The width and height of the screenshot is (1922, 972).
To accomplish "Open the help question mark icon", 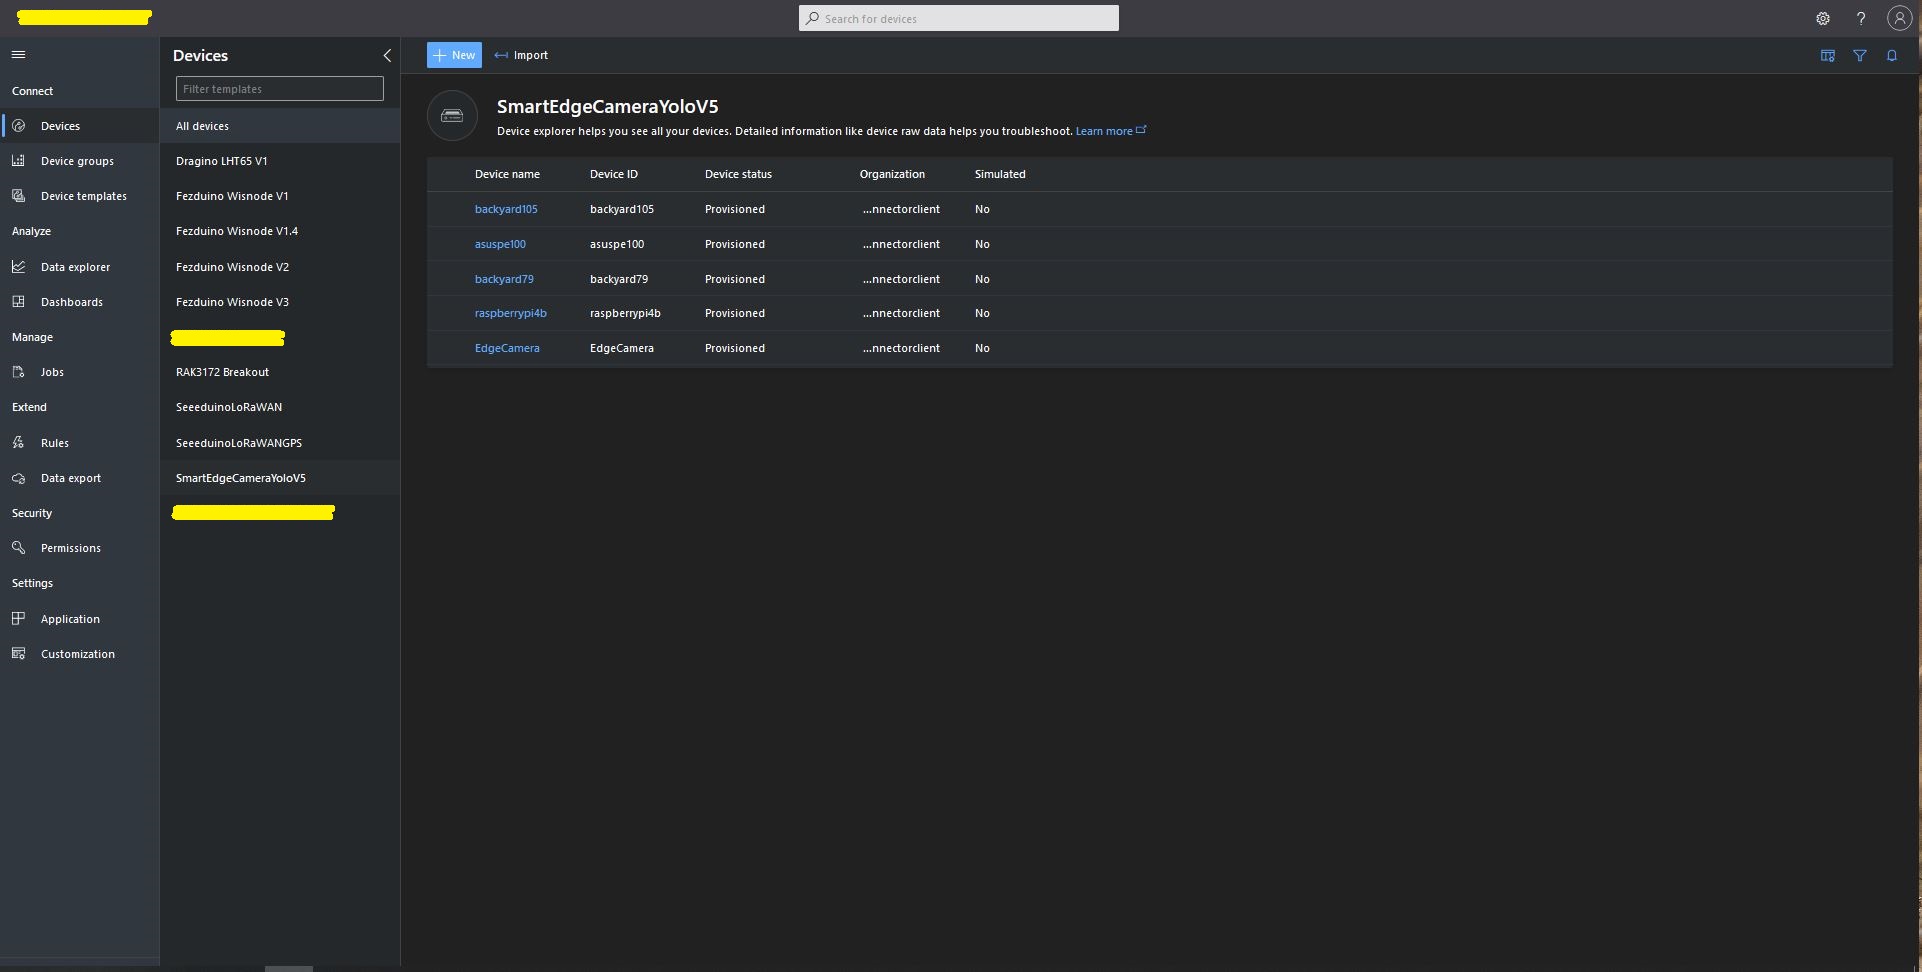I will click(x=1860, y=19).
